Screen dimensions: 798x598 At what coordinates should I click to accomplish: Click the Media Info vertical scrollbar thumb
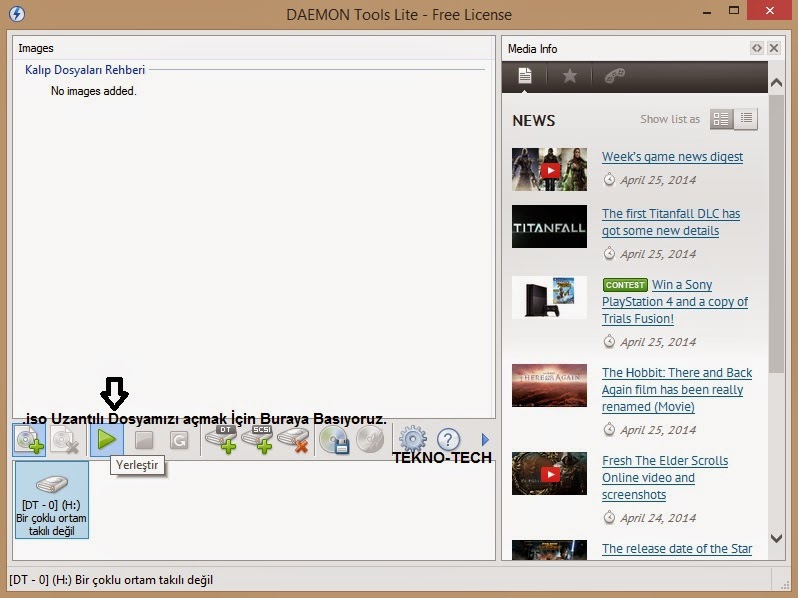tap(776, 234)
